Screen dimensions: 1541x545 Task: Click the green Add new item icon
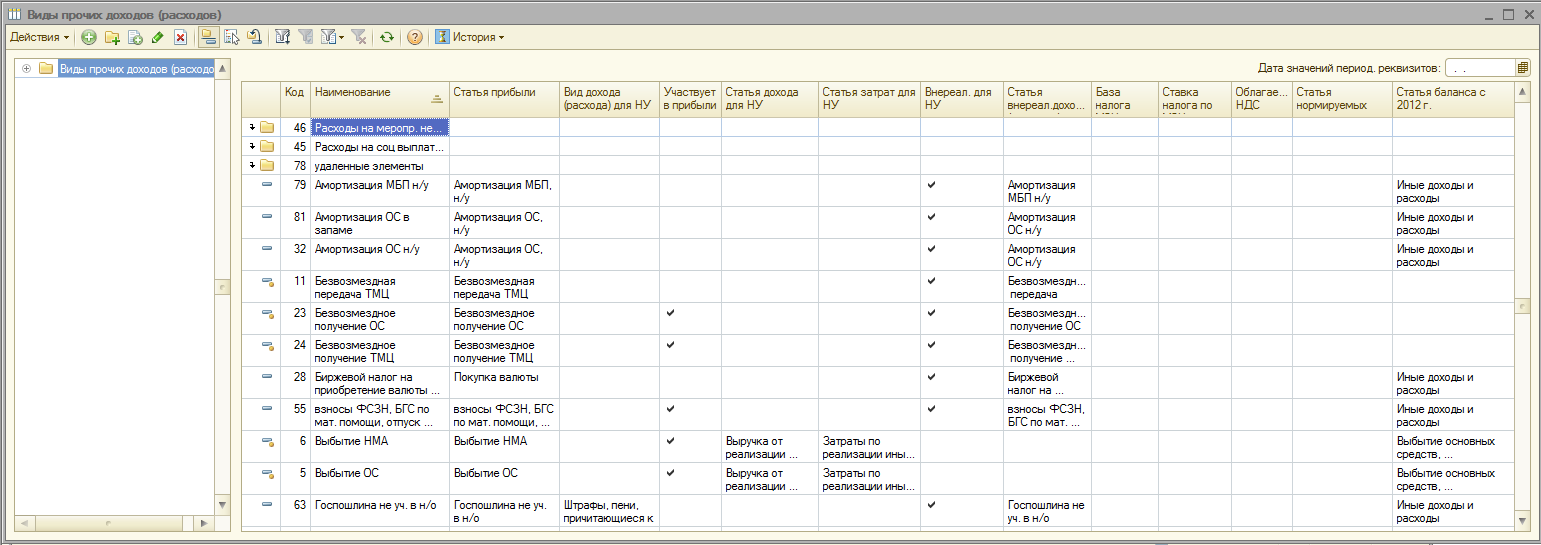[89, 37]
